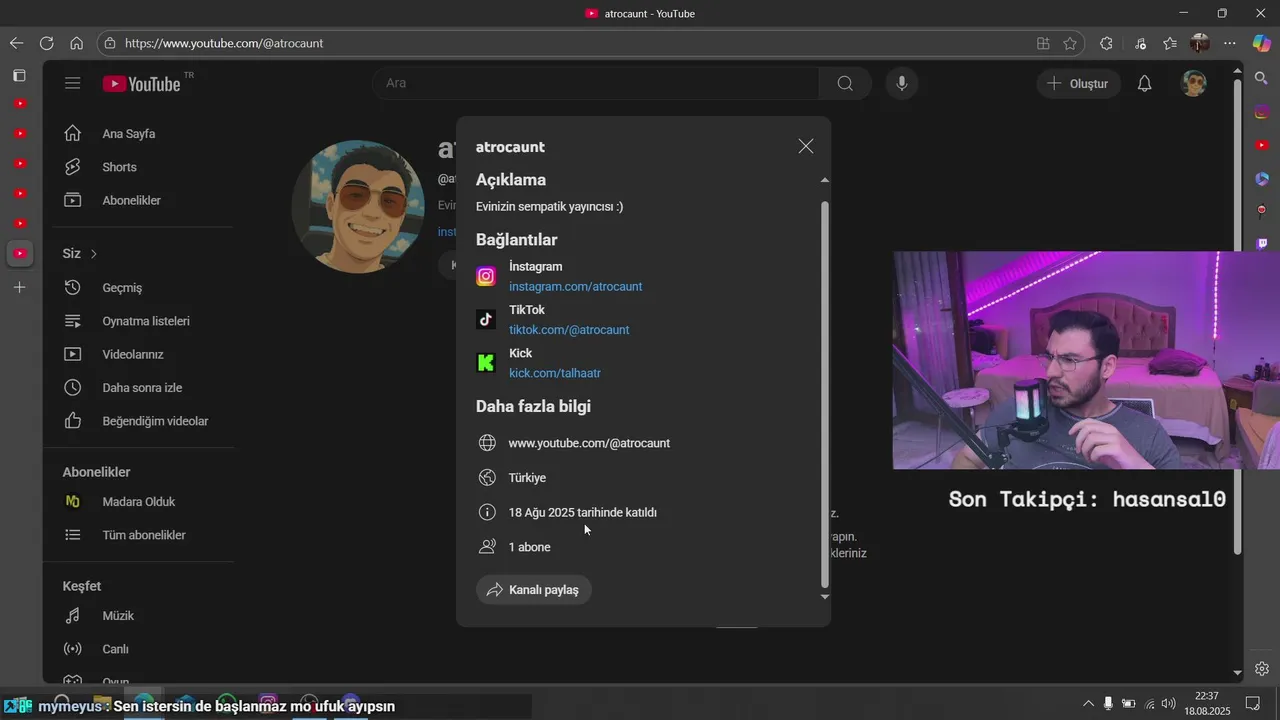The width and height of the screenshot is (1280, 720).
Task: Open the instagram.com/atrocaunt link
Action: pos(575,287)
